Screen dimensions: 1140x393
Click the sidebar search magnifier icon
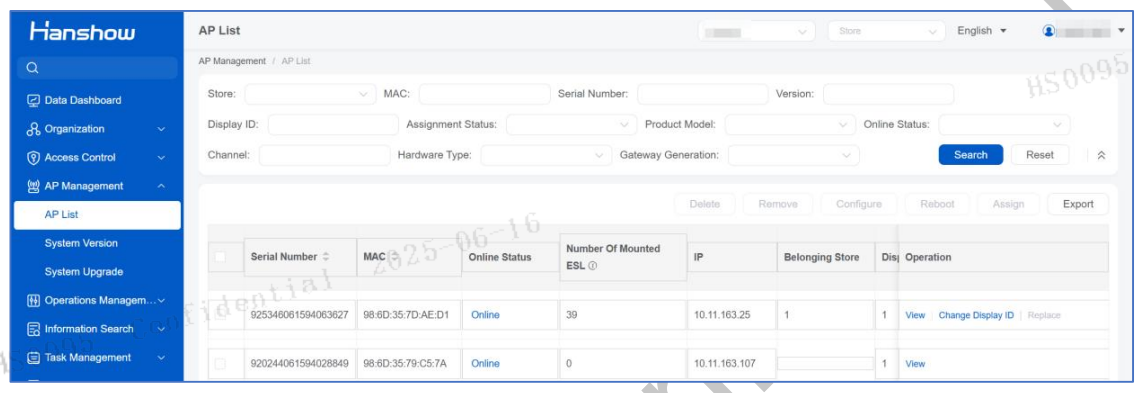pos(32,69)
